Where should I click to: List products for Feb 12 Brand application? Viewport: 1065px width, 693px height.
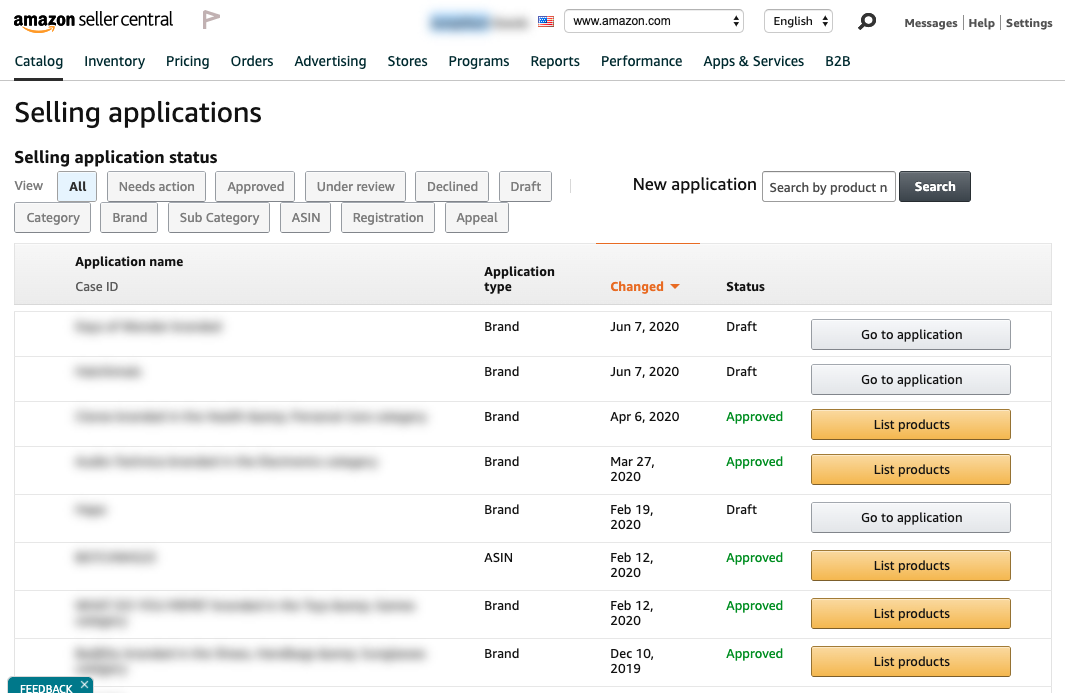911,614
